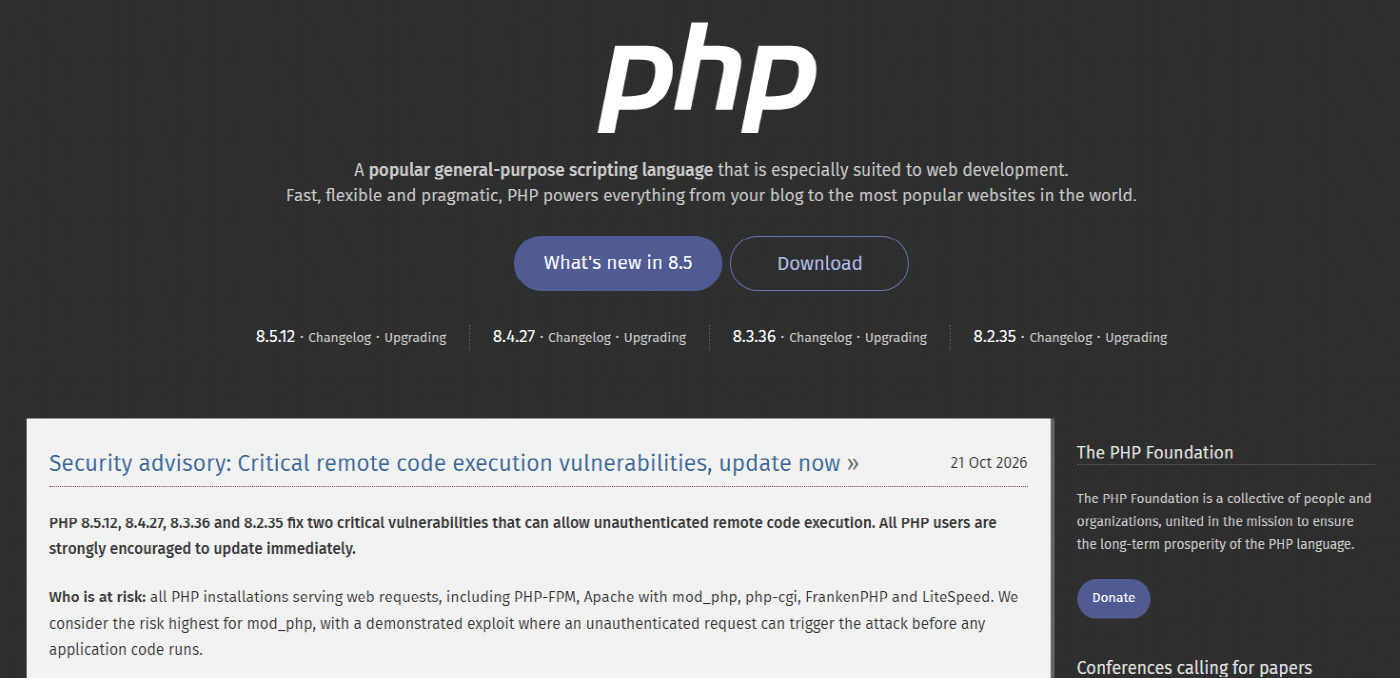View Changelog for PHP 8.3.36
This screenshot has height=678, width=1400.
click(x=820, y=338)
